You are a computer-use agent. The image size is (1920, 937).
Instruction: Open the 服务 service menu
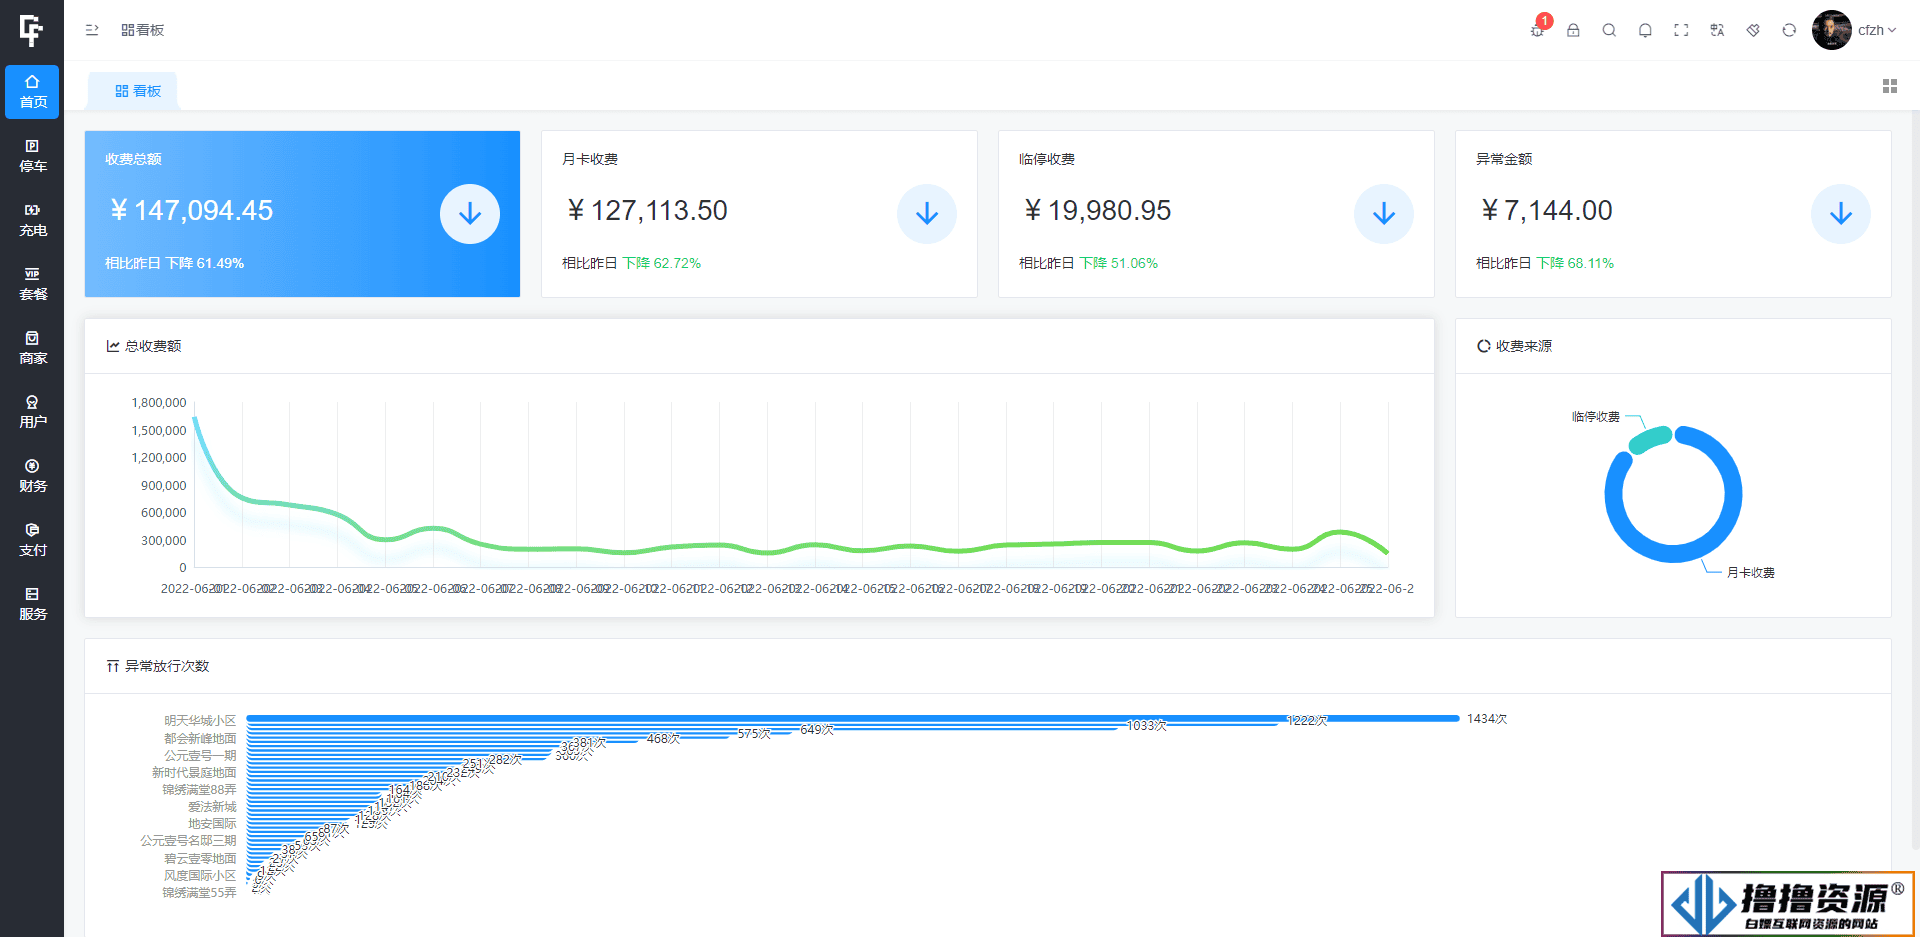coord(32,604)
